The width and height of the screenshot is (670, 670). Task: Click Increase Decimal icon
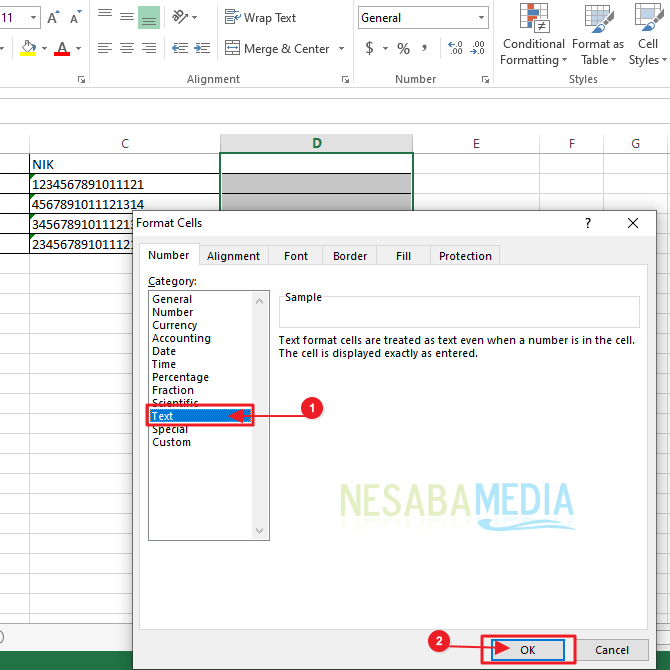pyautogui.click(x=455, y=48)
